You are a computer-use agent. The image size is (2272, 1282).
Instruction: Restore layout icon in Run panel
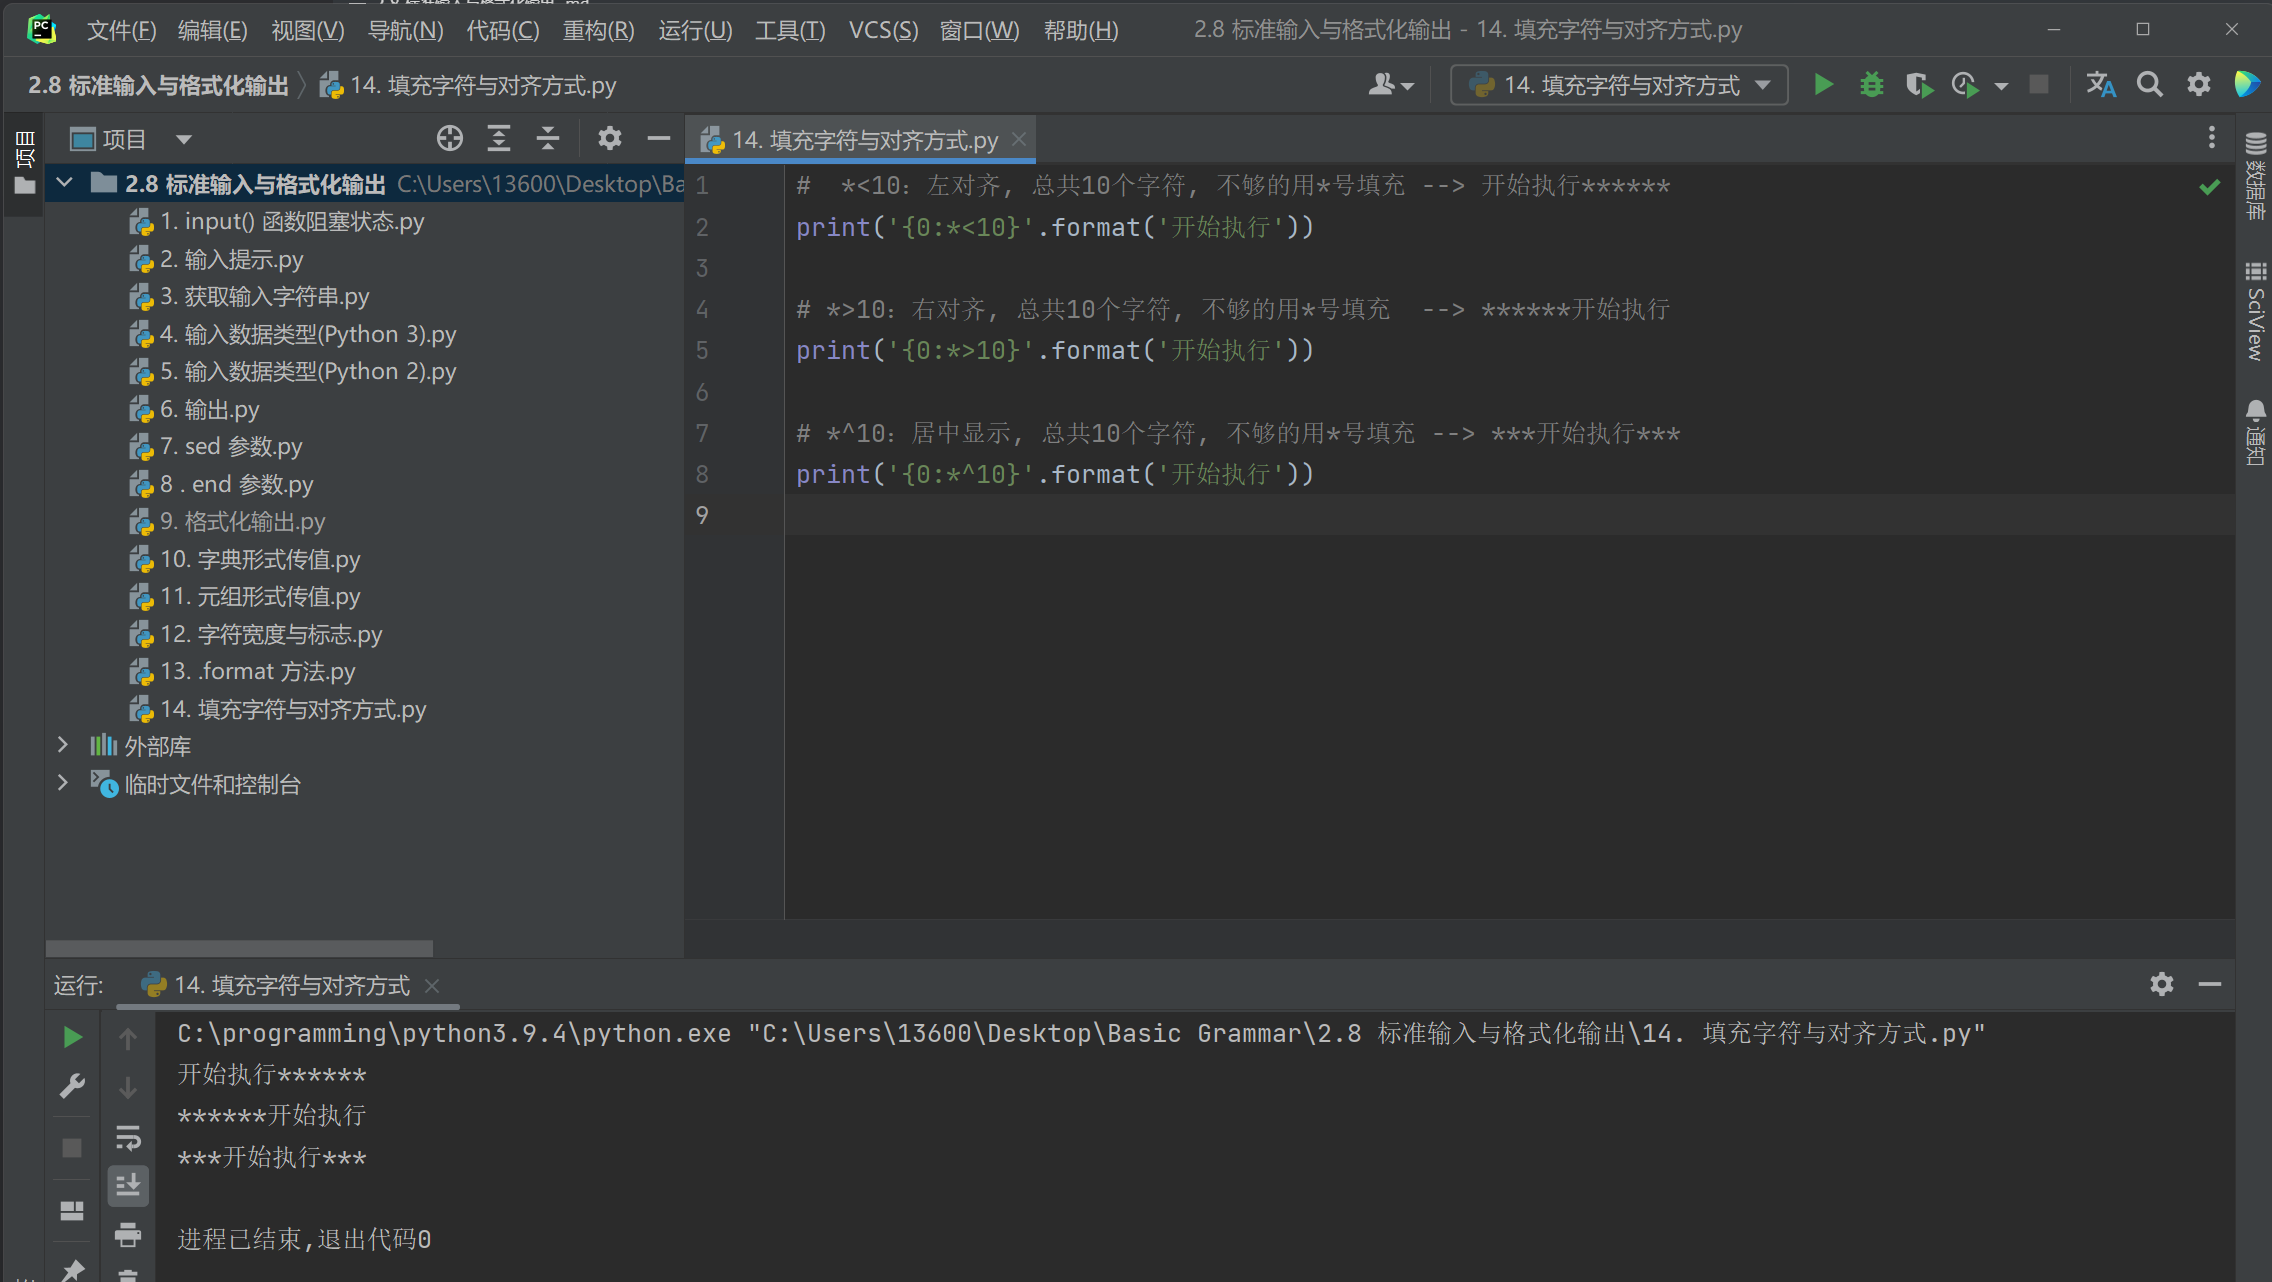click(72, 1211)
